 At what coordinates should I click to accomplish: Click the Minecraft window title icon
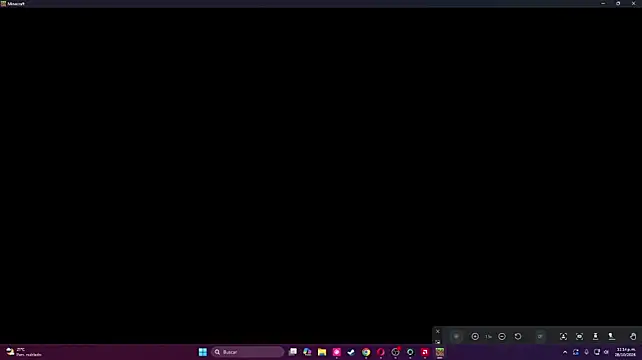[3, 3]
